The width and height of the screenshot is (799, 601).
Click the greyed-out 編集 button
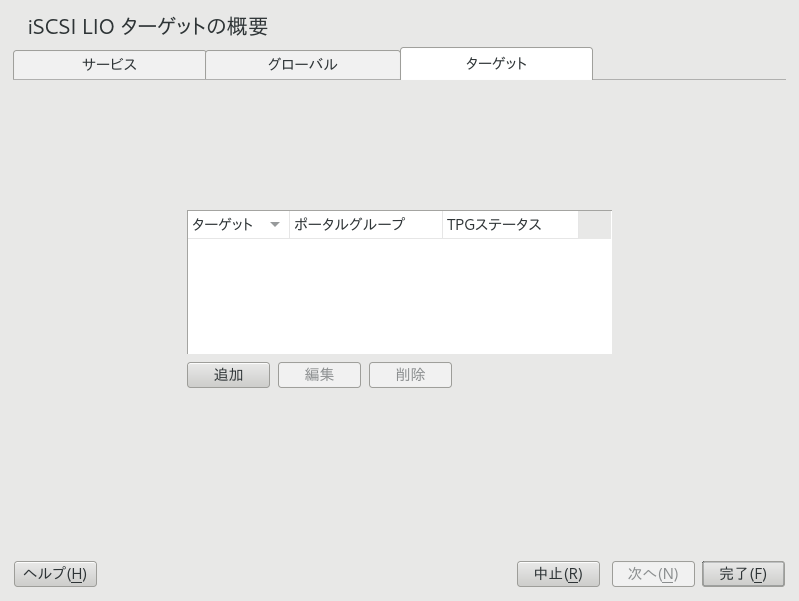319,375
